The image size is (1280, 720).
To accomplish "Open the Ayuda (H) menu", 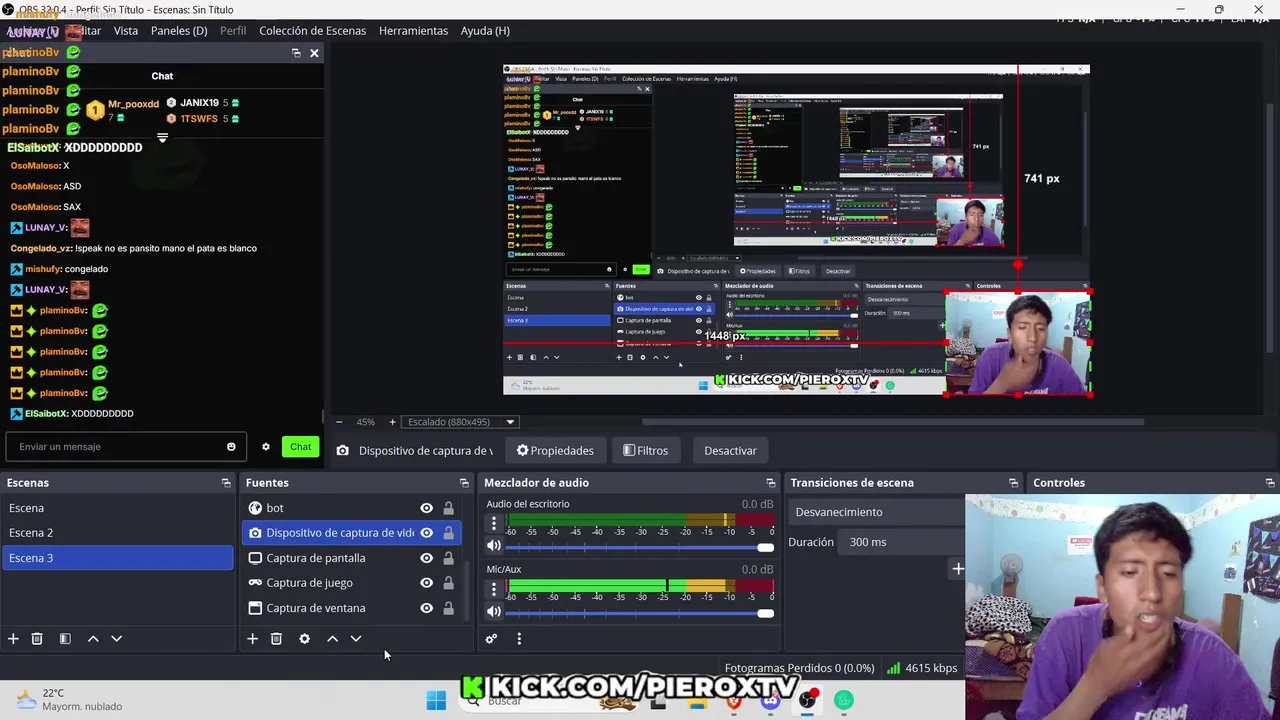I will click(x=485, y=31).
